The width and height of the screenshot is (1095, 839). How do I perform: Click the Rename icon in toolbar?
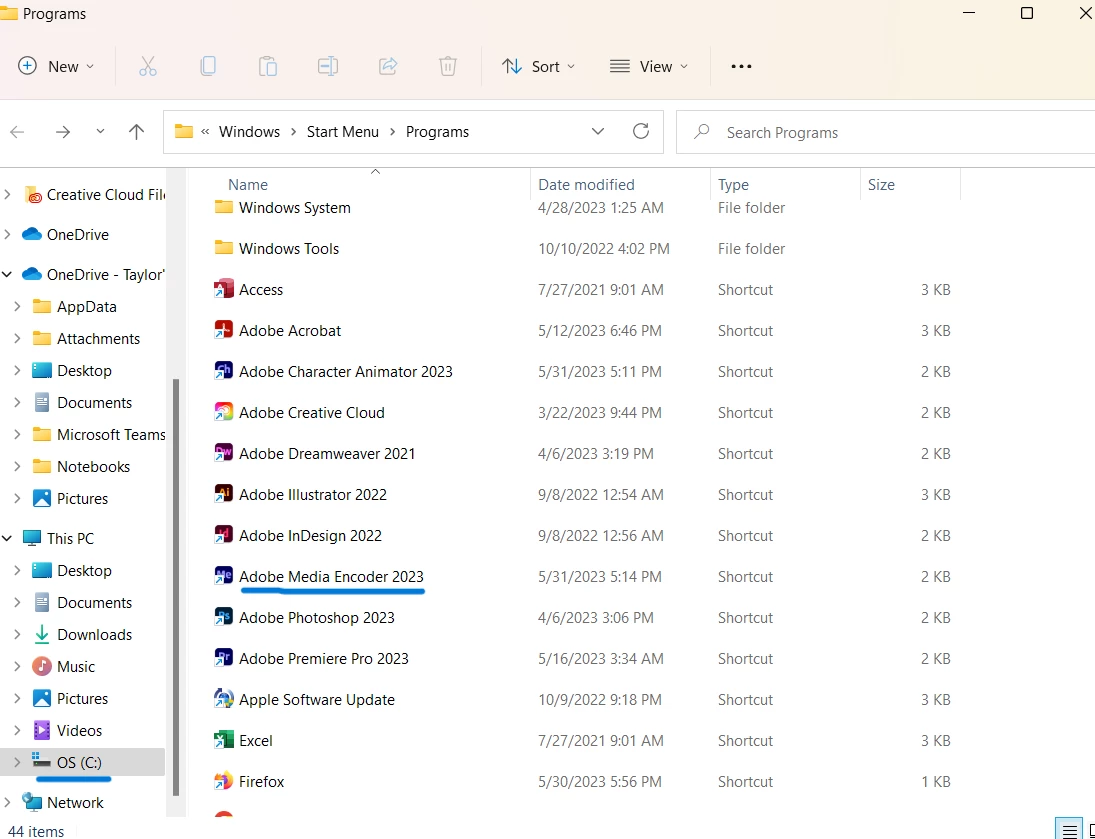(328, 66)
